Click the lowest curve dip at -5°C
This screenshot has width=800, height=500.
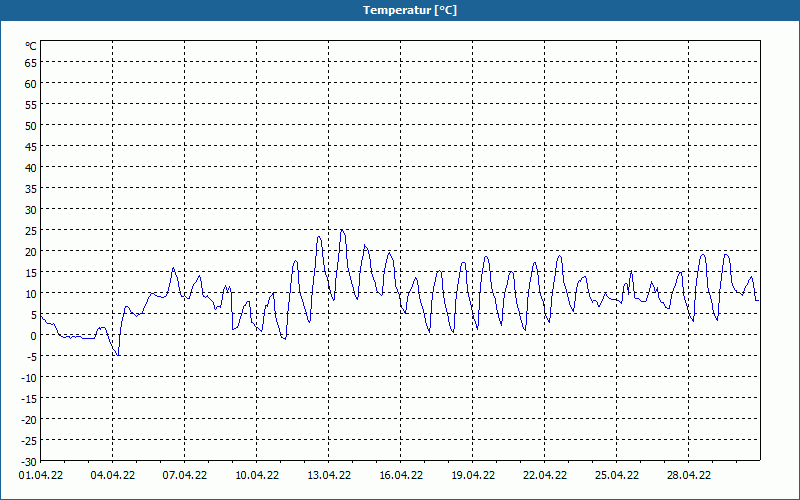pos(118,355)
